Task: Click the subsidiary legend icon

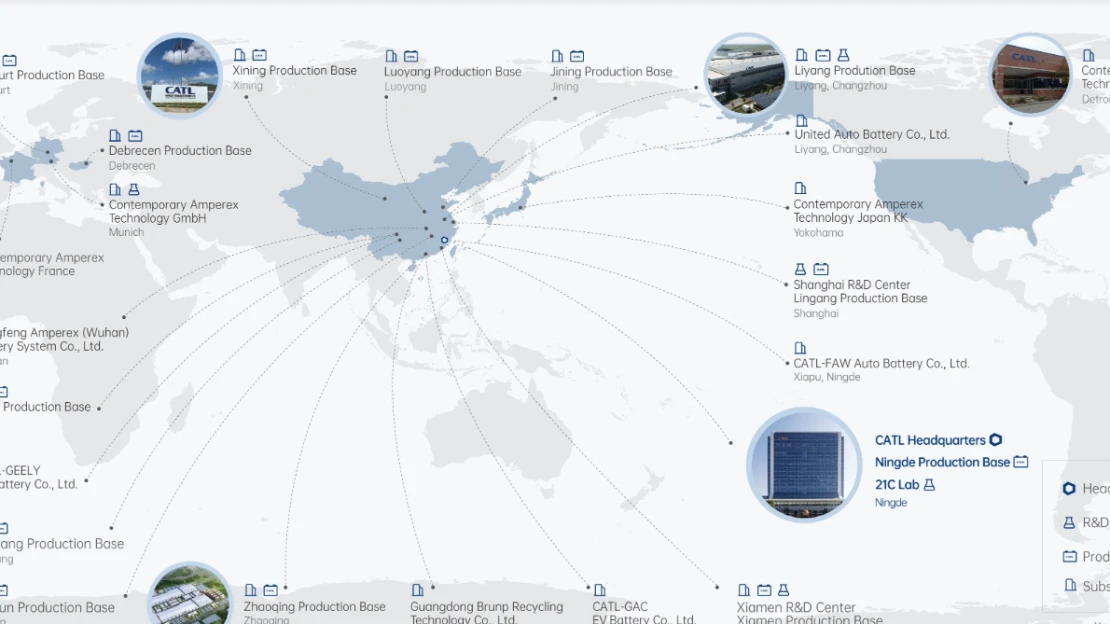Action: point(1070,586)
